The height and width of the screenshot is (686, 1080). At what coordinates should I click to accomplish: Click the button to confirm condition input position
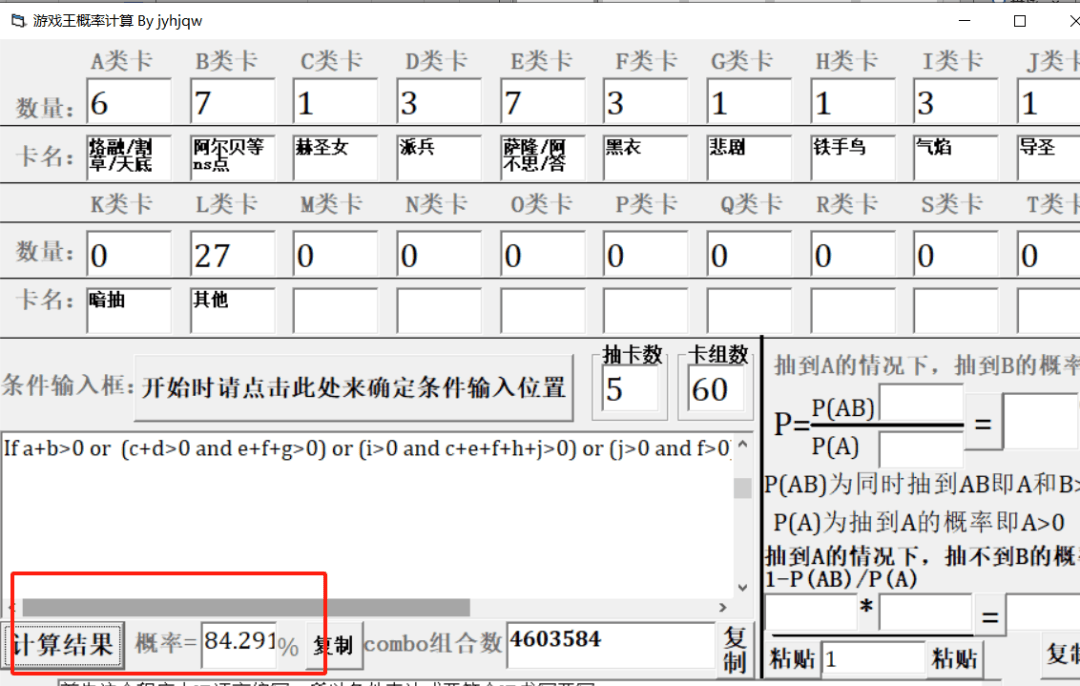point(354,388)
